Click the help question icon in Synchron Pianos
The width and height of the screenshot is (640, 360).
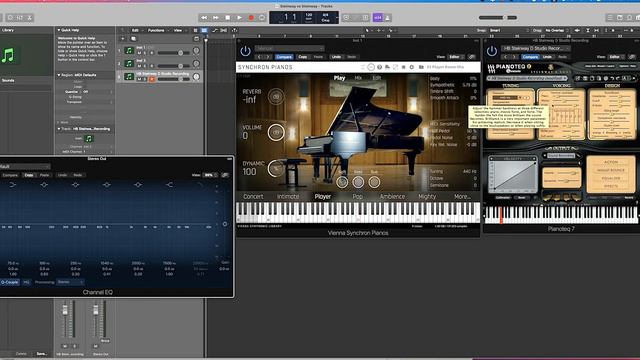click(x=379, y=67)
